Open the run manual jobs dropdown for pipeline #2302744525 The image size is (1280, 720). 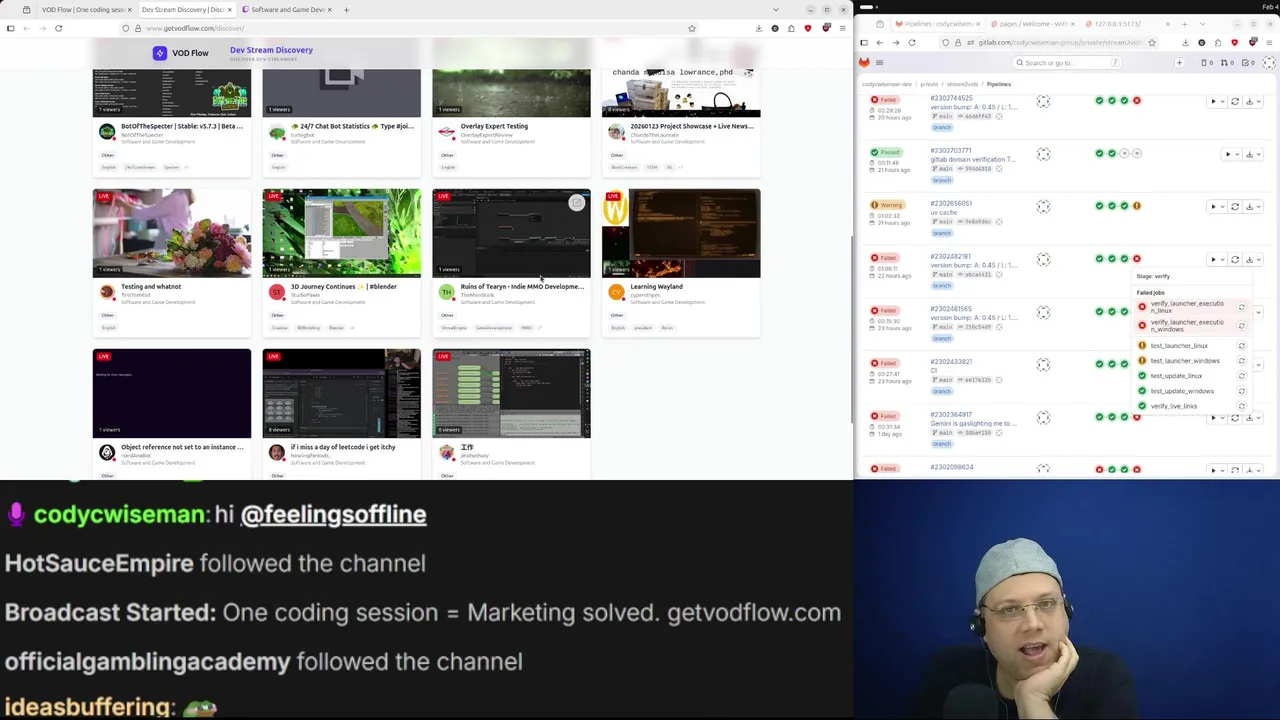point(1217,101)
